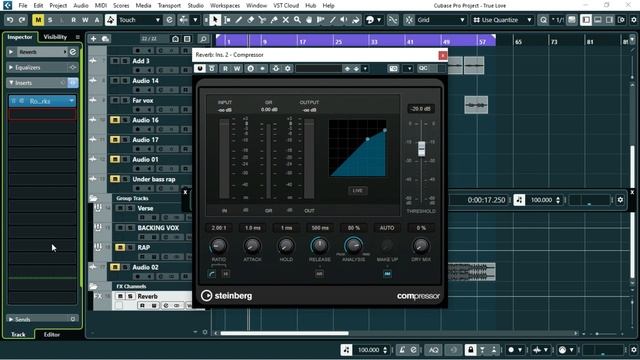This screenshot has height=360, width=640.
Task: Select the Play speaker tool
Action: (x=344, y=20)
